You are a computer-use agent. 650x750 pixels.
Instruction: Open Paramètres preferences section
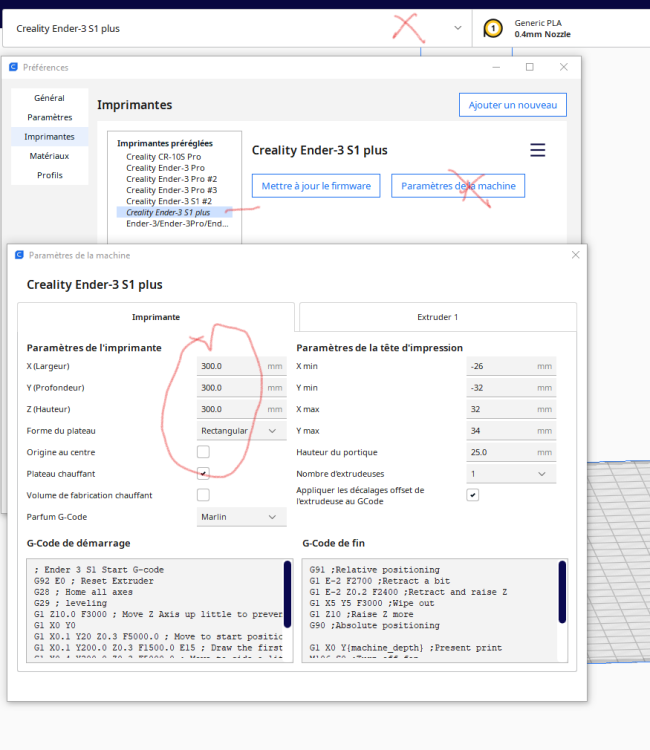(x=49, y=117)
